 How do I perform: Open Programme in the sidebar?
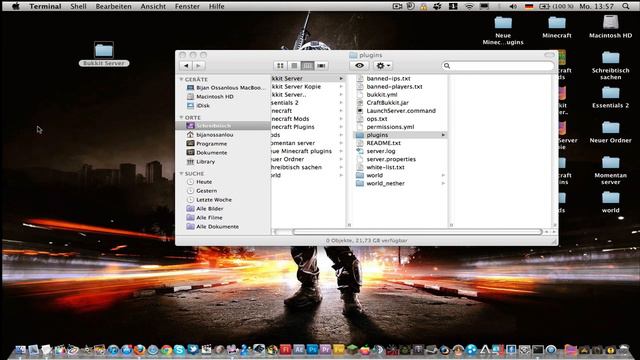point(207,144)
